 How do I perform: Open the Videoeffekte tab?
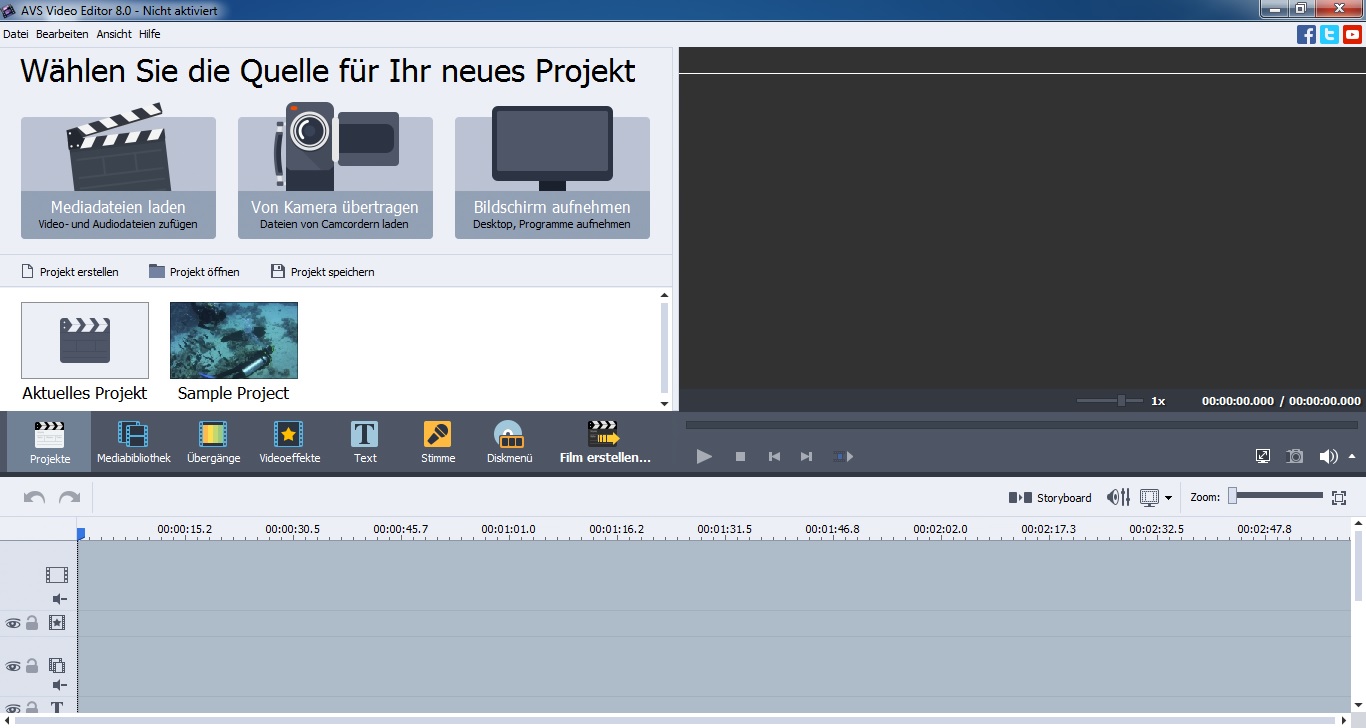[289, 442]
